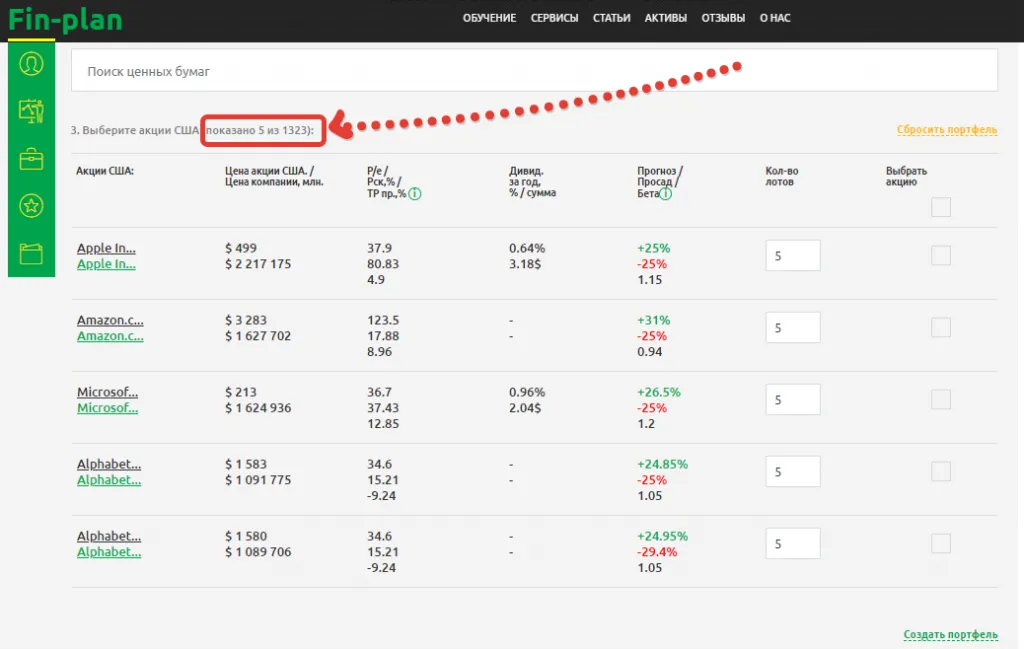Open the green Amazon.c... company link
Viewport: 1024px width, 649px height.
tap(110, 337)
